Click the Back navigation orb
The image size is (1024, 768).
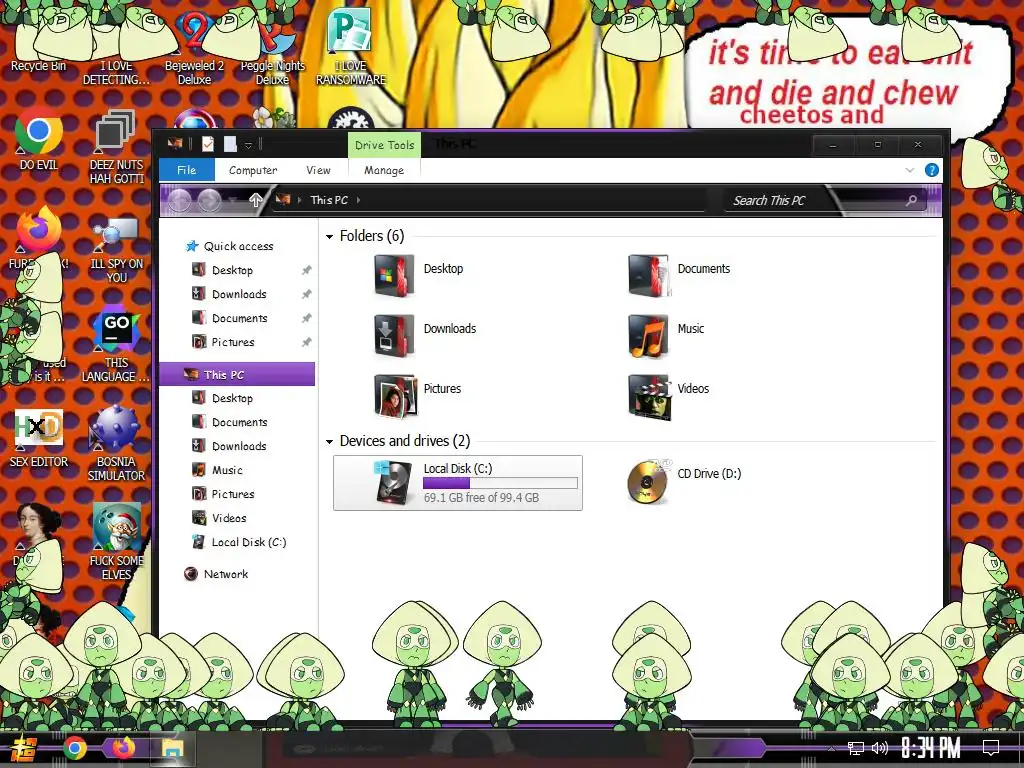[x=180, y=200]
